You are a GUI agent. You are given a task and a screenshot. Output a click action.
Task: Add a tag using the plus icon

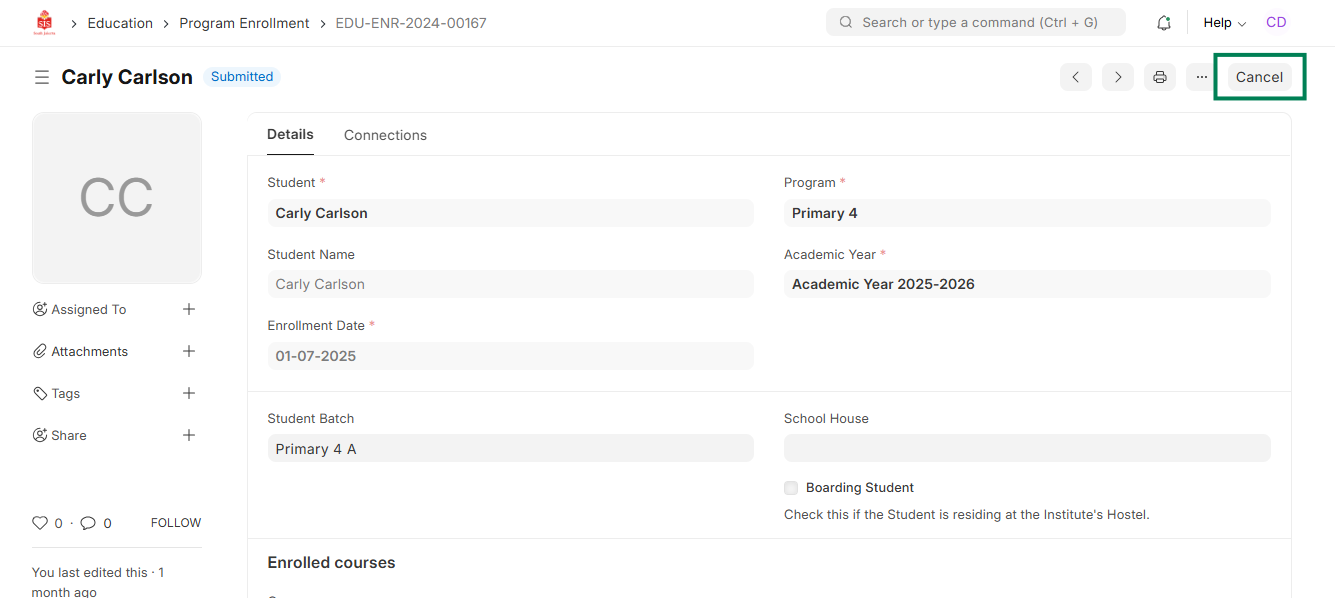189,393
